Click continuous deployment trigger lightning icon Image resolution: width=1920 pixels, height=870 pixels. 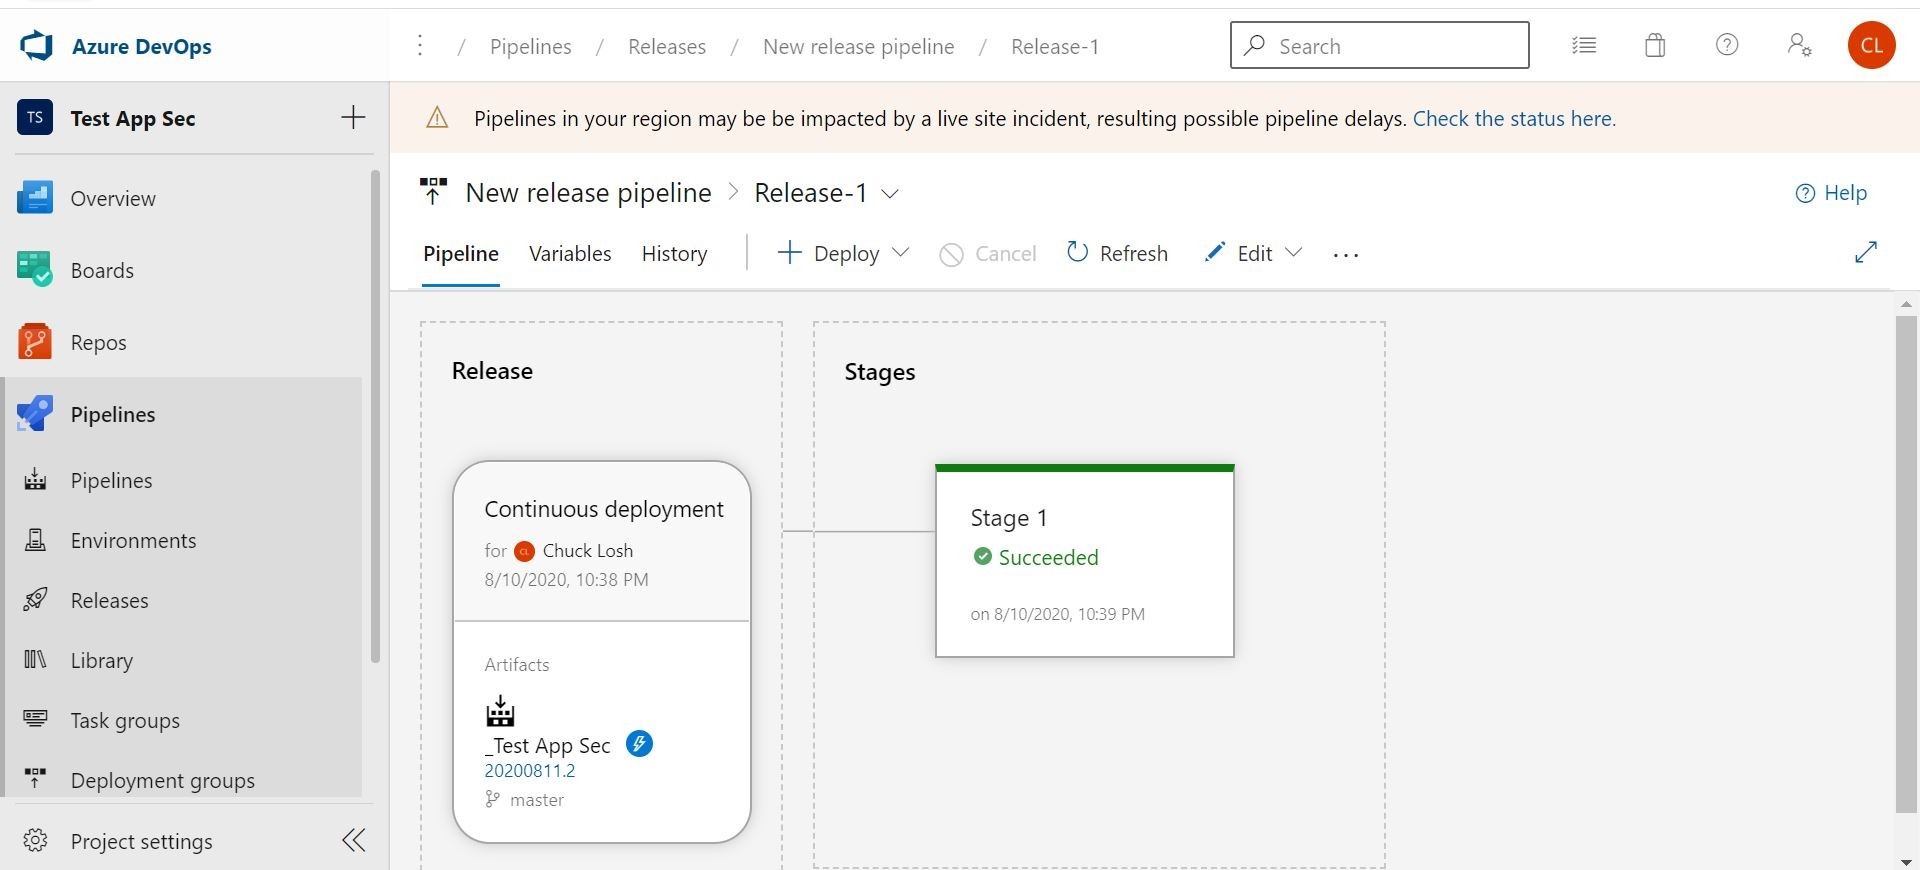(639, 744)
